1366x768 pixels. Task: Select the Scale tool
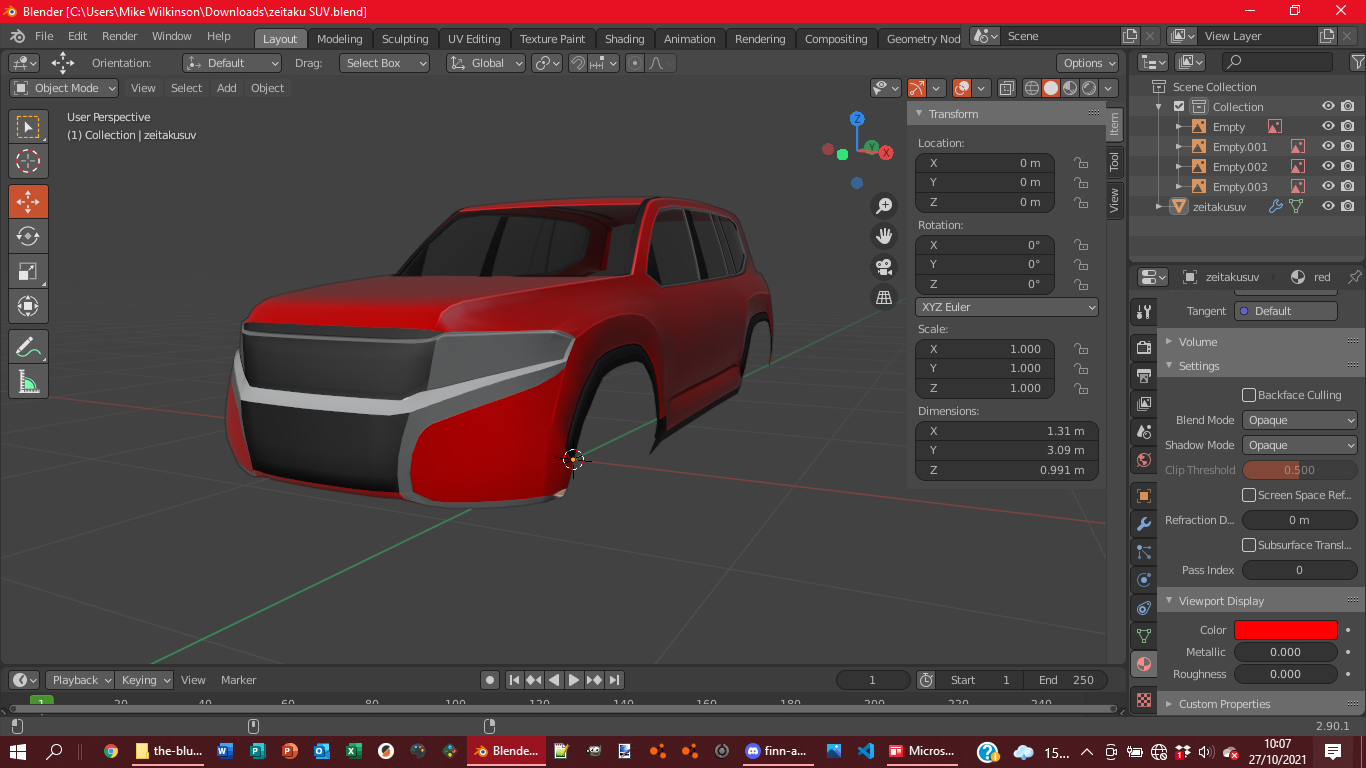(28, 271)
